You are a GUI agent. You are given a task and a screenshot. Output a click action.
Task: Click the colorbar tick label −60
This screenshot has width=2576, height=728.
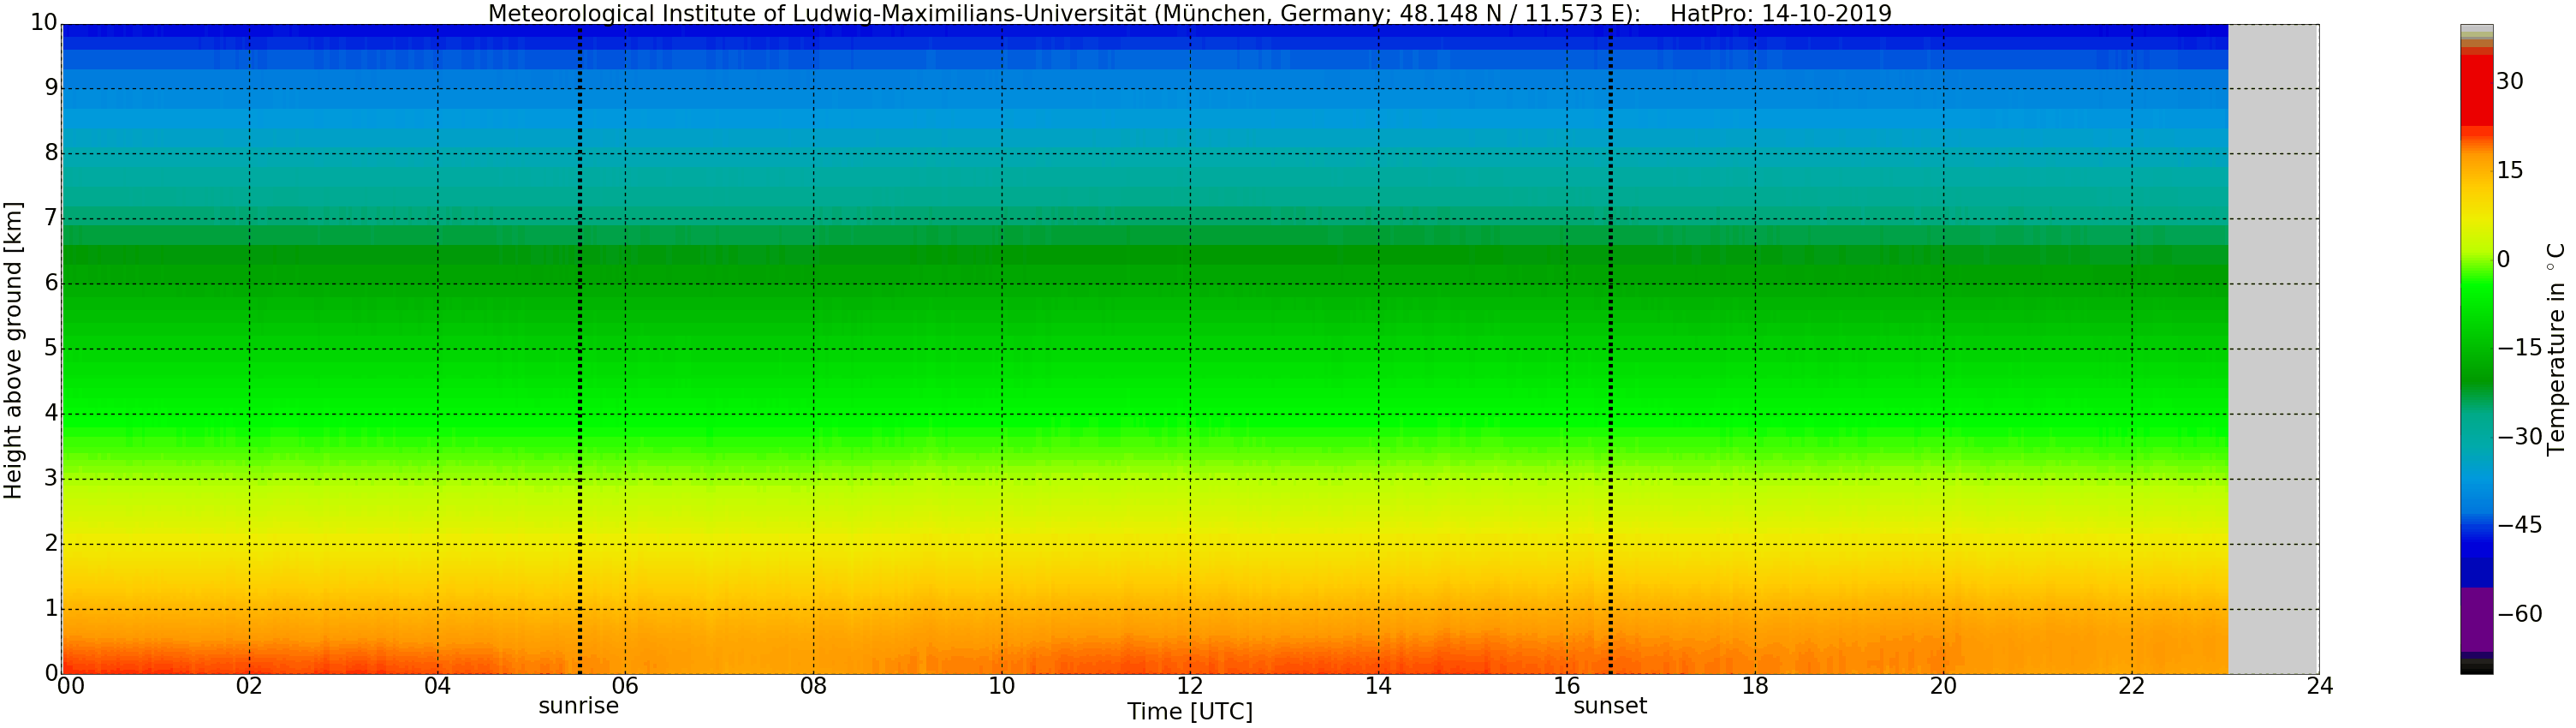point(2519,614)
